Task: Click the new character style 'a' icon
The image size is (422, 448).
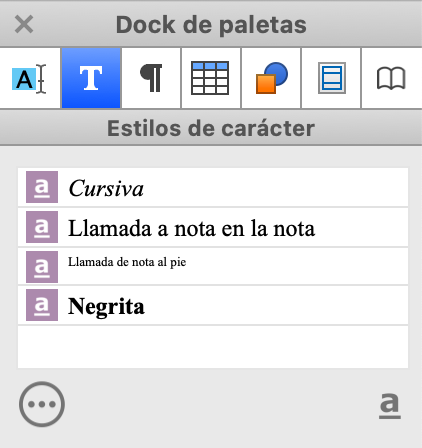Action: tap(390, 405)
